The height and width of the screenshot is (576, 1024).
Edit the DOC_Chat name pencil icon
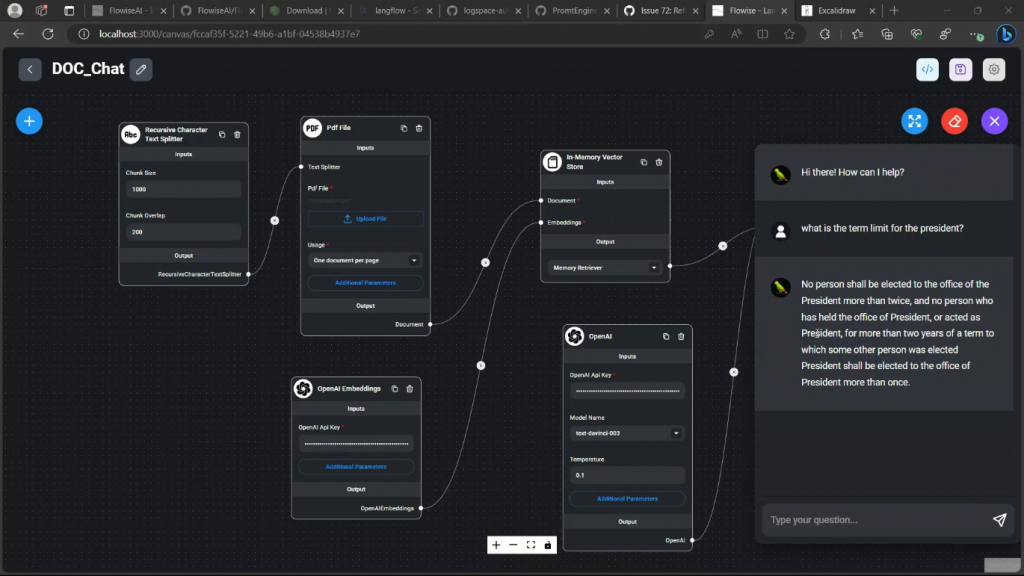141,69
